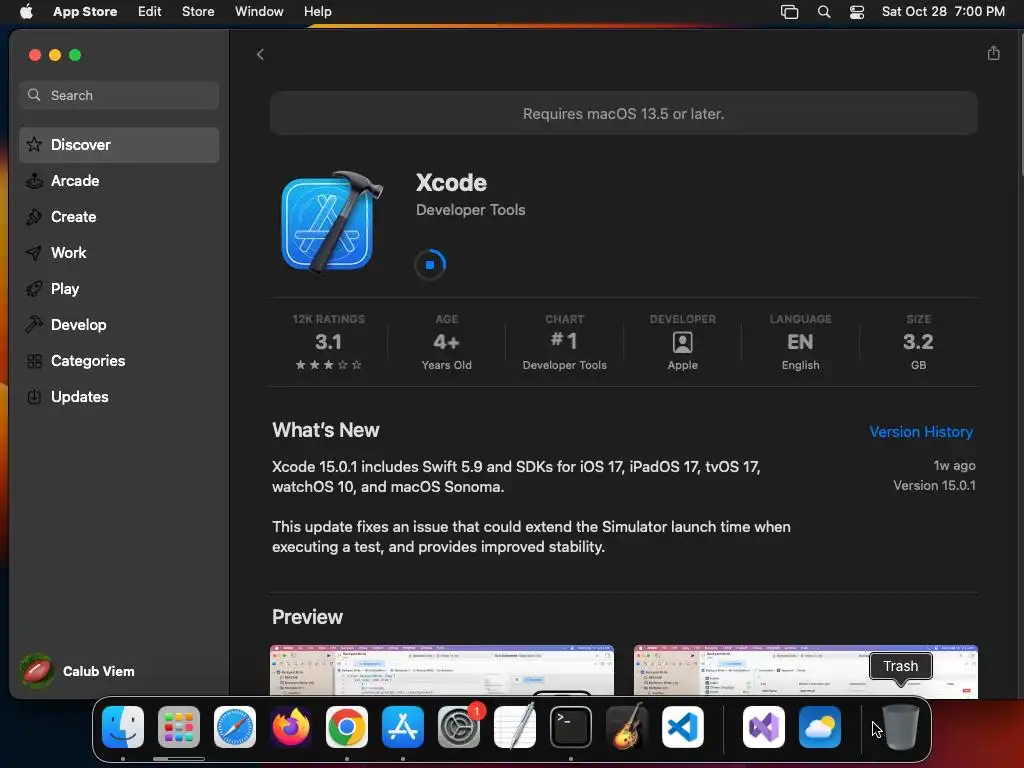Stop the Xcode download progress
Screen dimensions: 1024x768
[430, 264]
